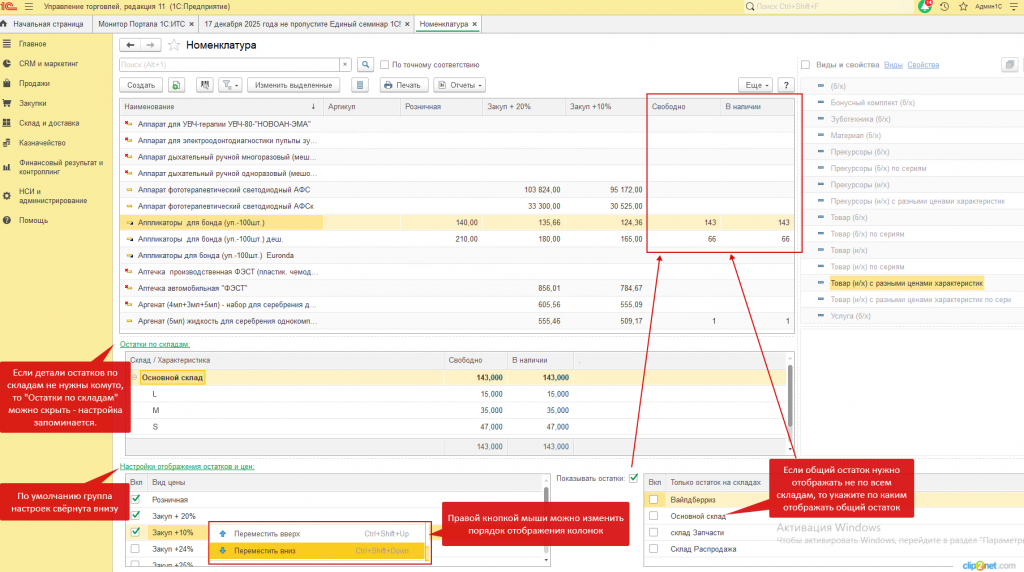Image resolution: width=1024 pixels, height=572 pixels.
Task: Click the magnifier search button
Action: tap(365, 65)
